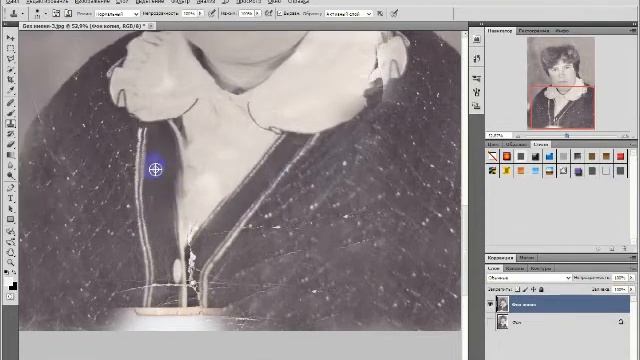Select the Clone Stamp tool in toolbox
The image size is (640, 360).
click(x=11, y=124)
